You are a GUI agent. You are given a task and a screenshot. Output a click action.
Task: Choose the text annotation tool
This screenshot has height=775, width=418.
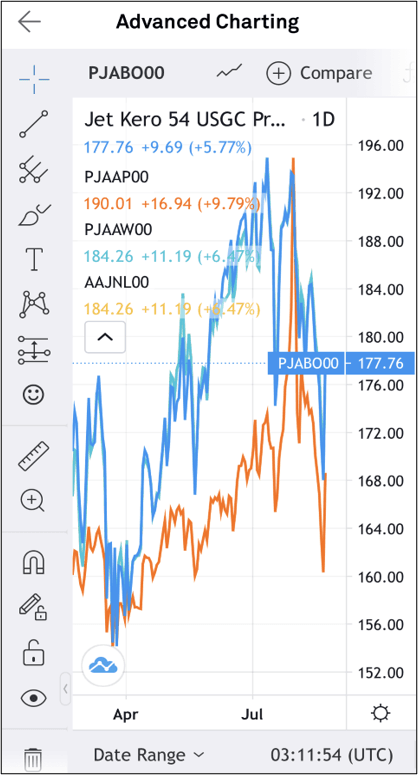[x=34, y=259]
